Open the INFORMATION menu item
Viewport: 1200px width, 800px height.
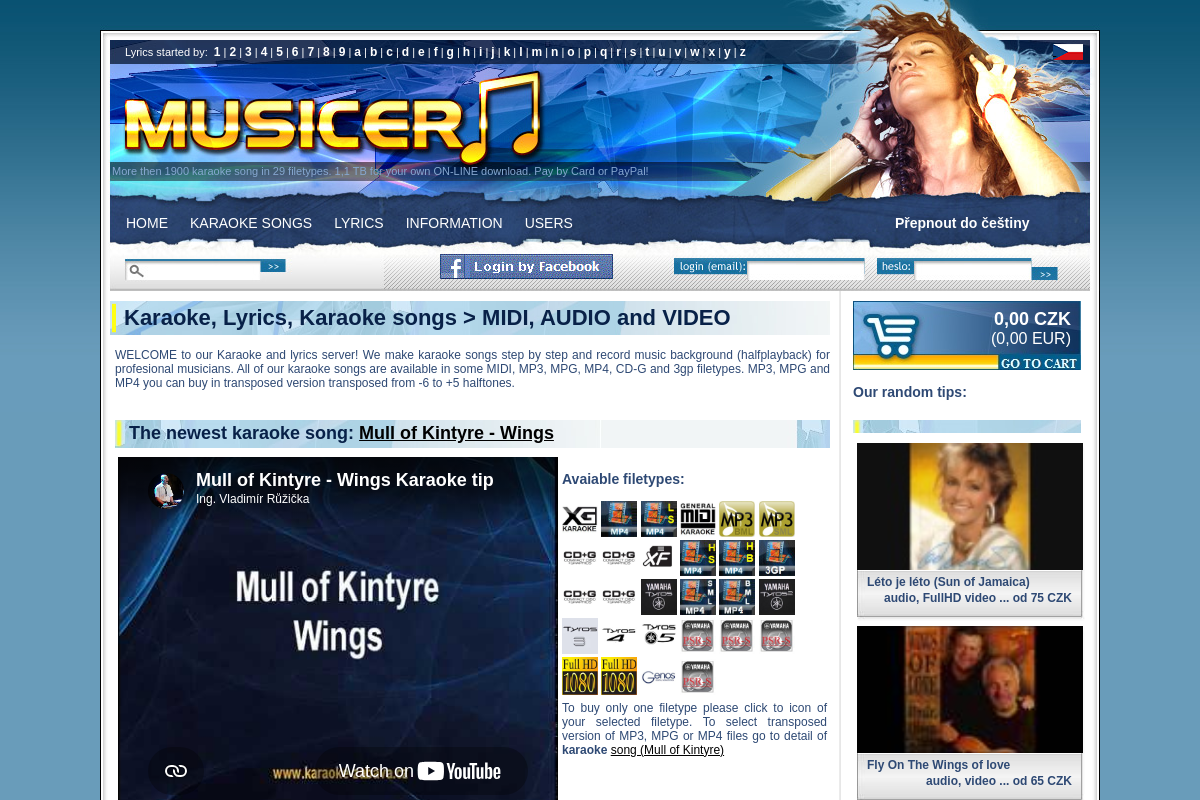pyautogui.click(x=454, y=223)
